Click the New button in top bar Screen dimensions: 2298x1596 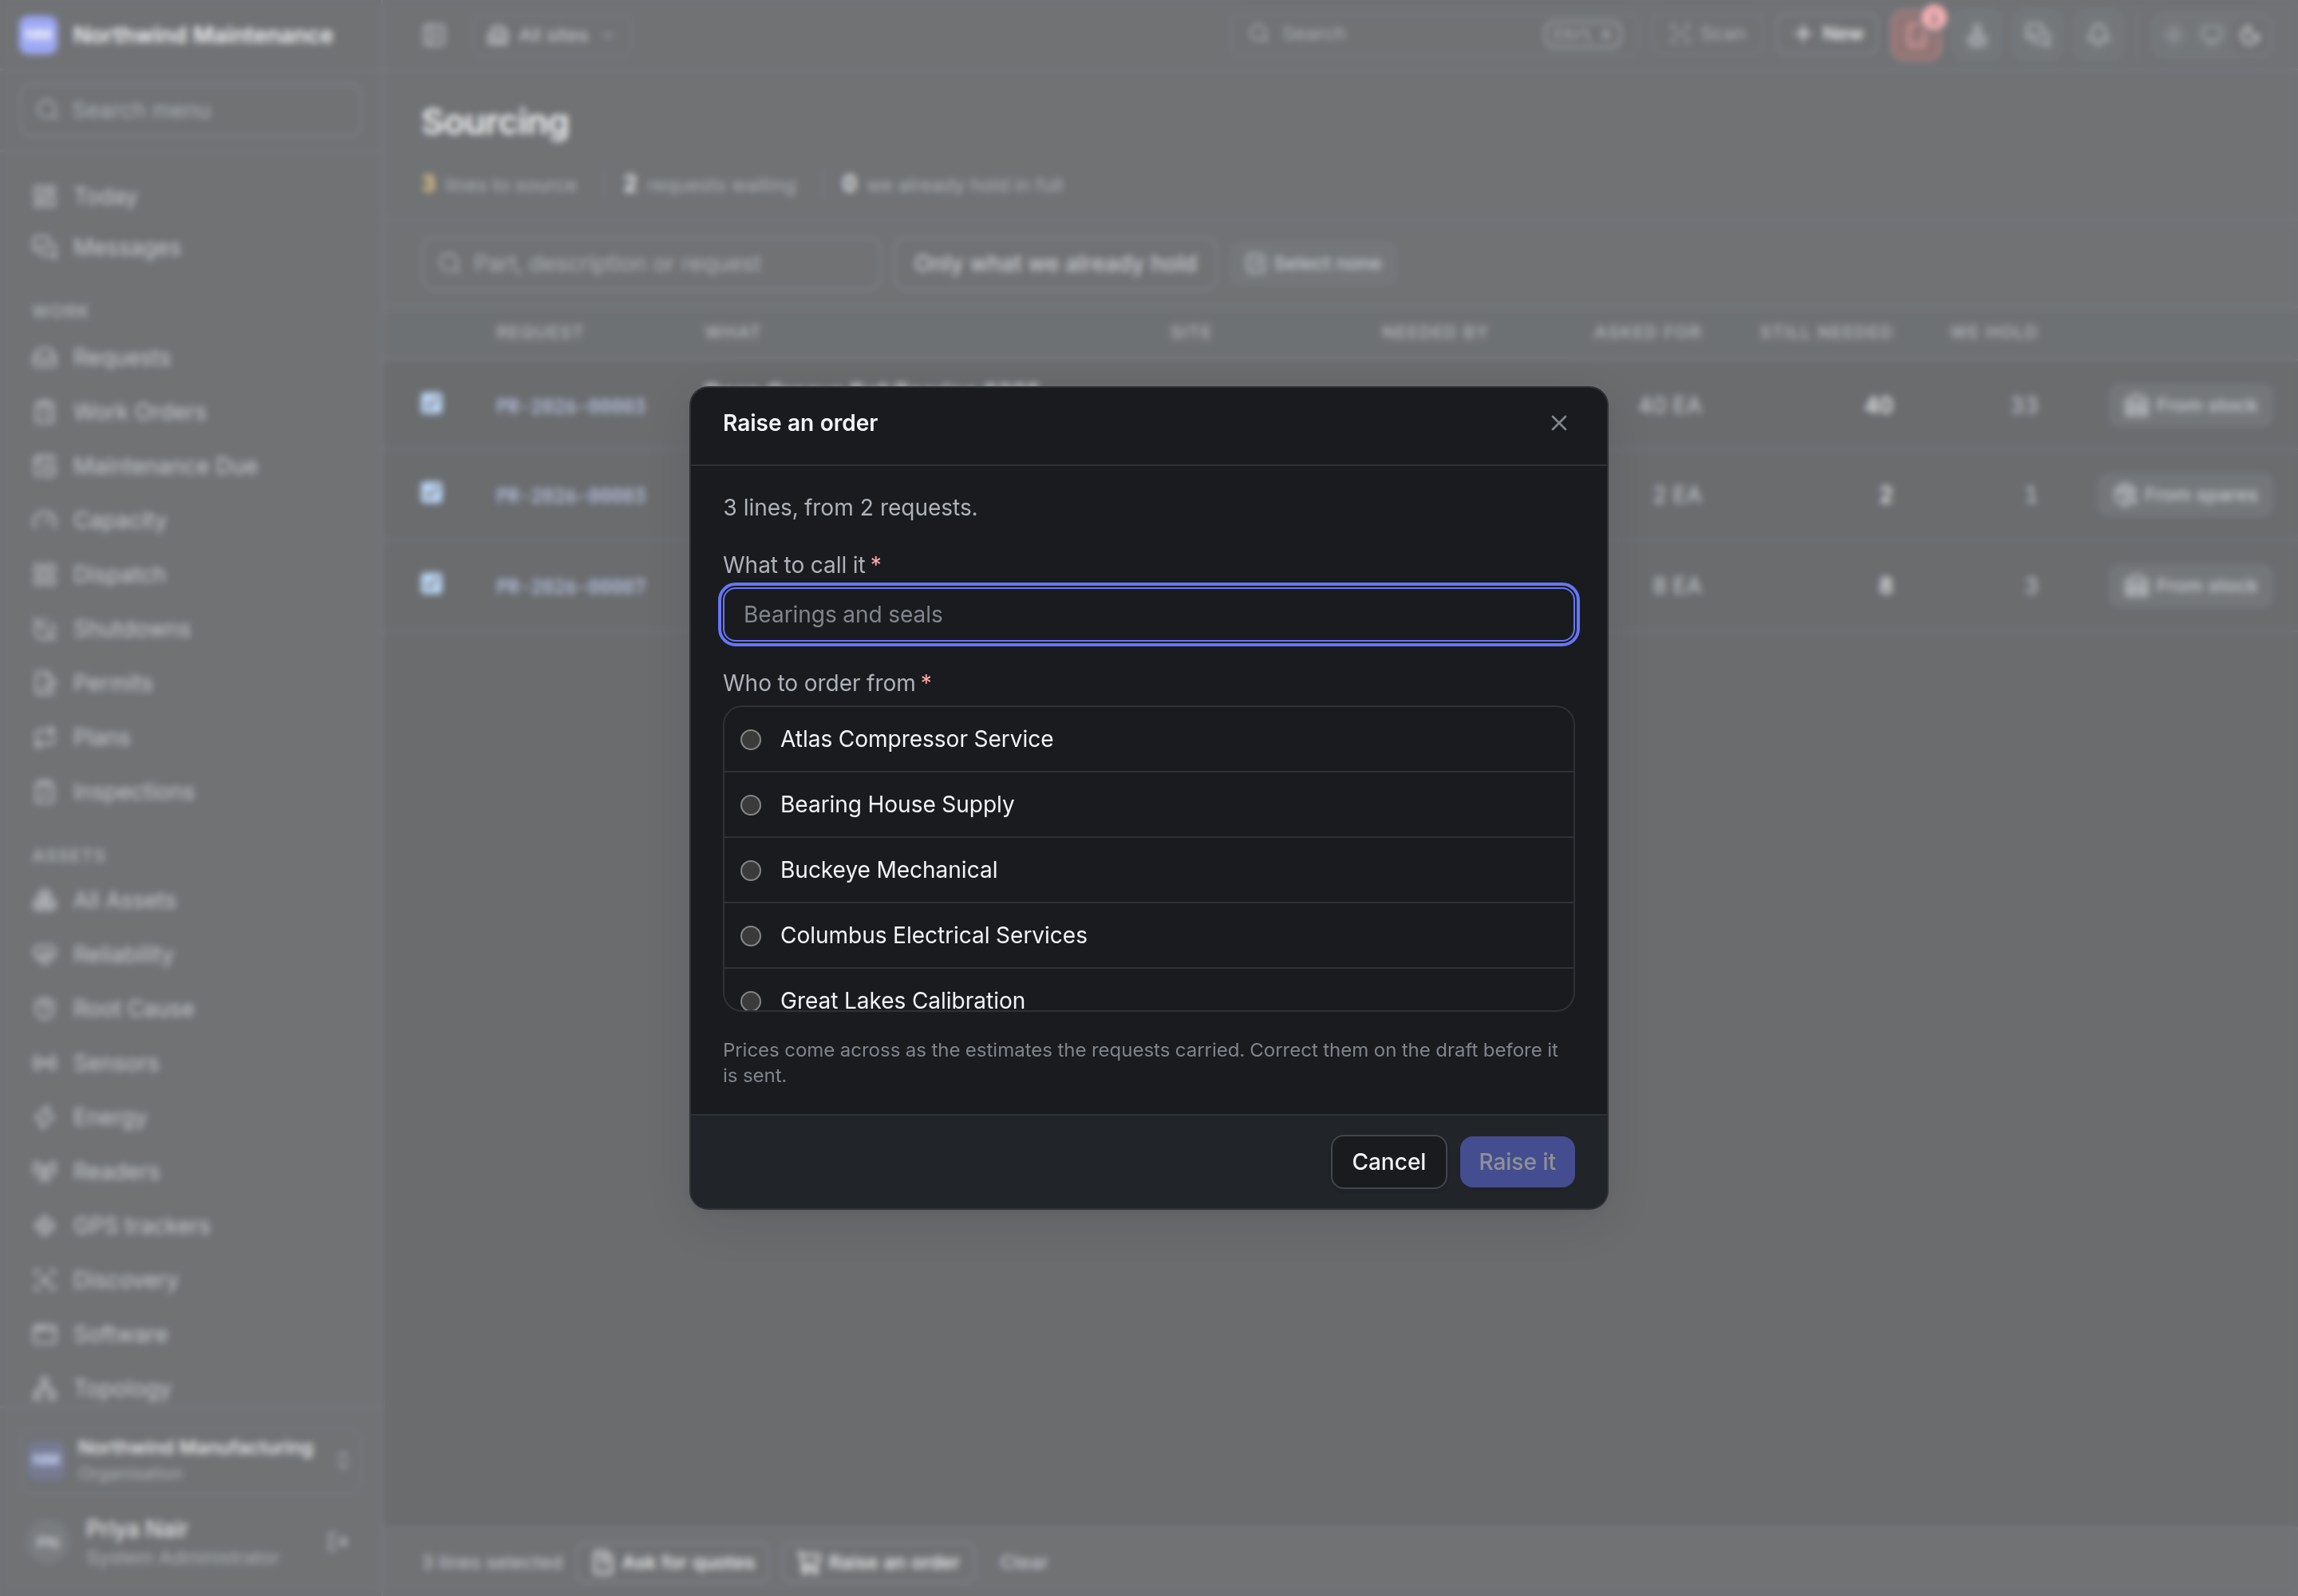(1829, 34)
